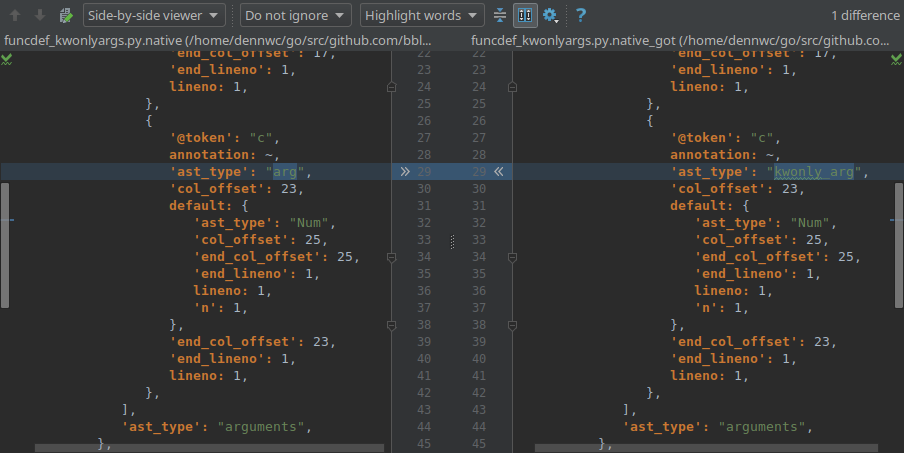Click the funcdef_kwonlyargs.py.native file title
Viewport: 904px width, 453px height.
pos(217,40)
